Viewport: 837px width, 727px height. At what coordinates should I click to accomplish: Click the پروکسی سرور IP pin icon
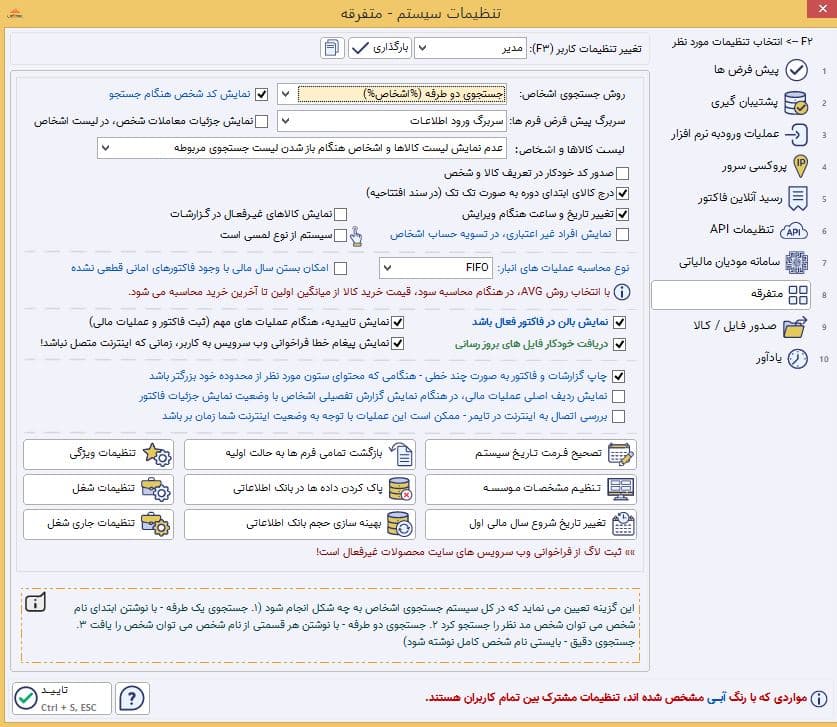(800, 166)
